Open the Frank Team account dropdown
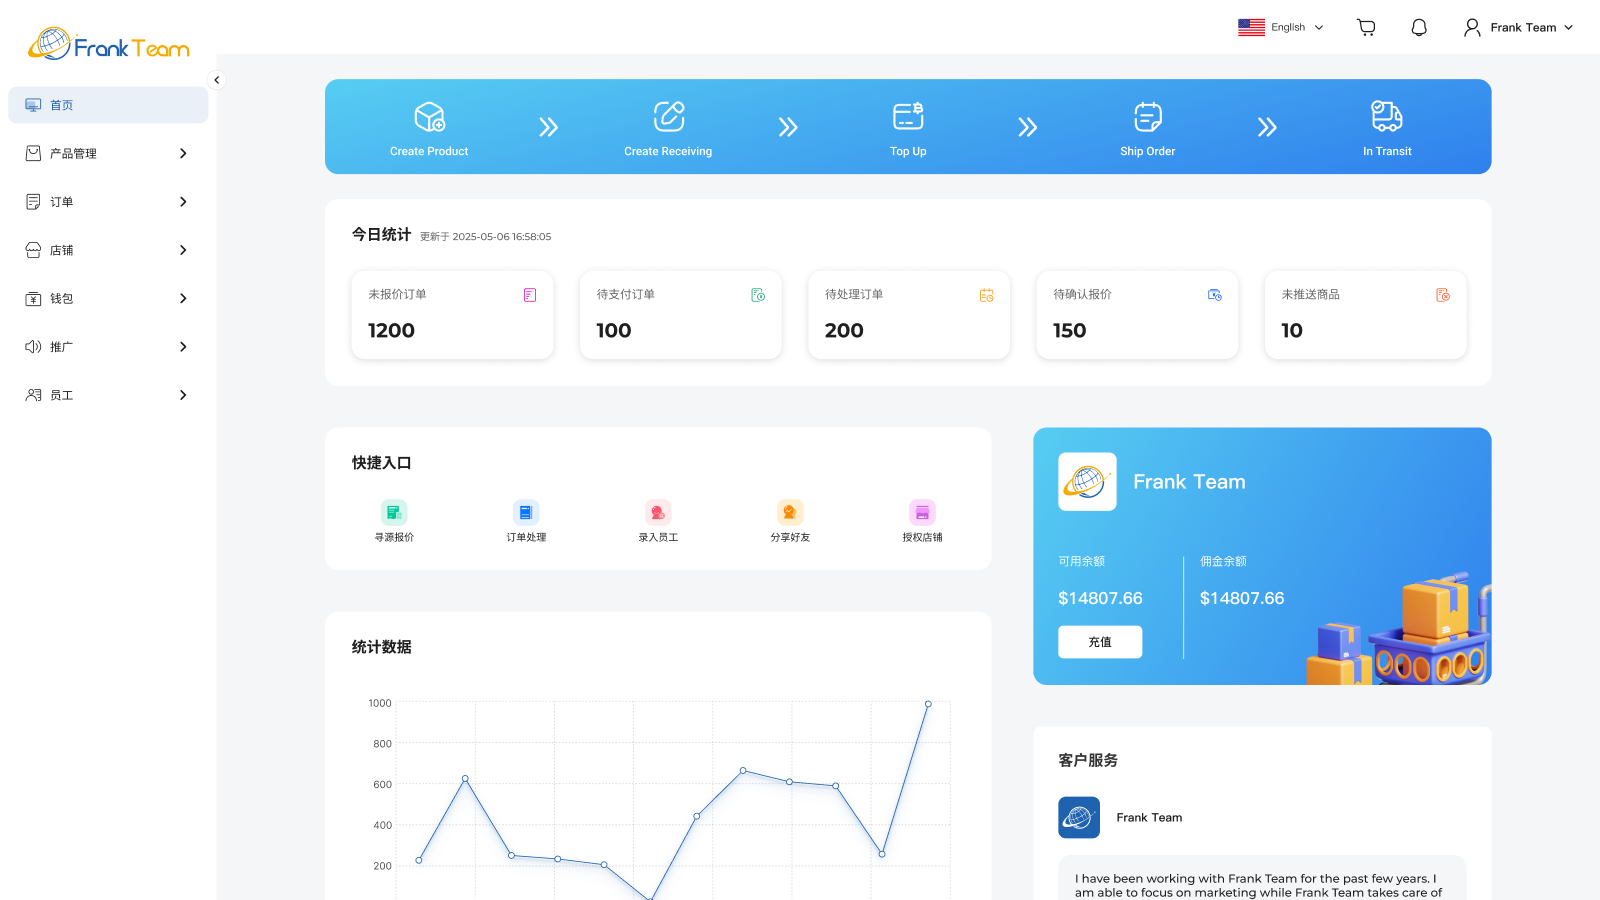 coord(1517,27)
